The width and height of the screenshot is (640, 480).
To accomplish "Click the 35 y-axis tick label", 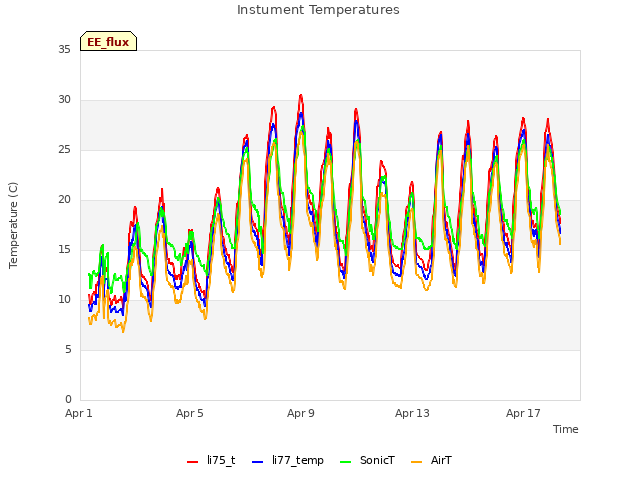I will tap(64, 49).
